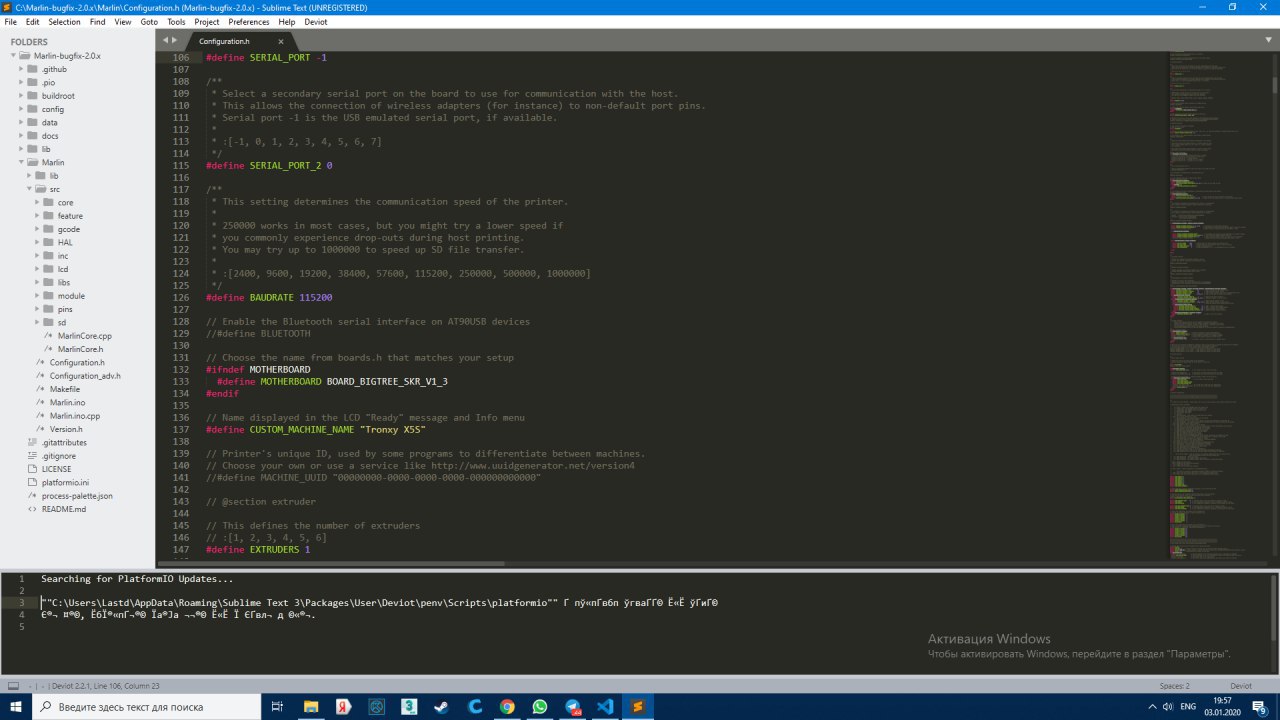Open the File menu
The width and height of the screenshot is (1280, 720).
coord(11,21)
